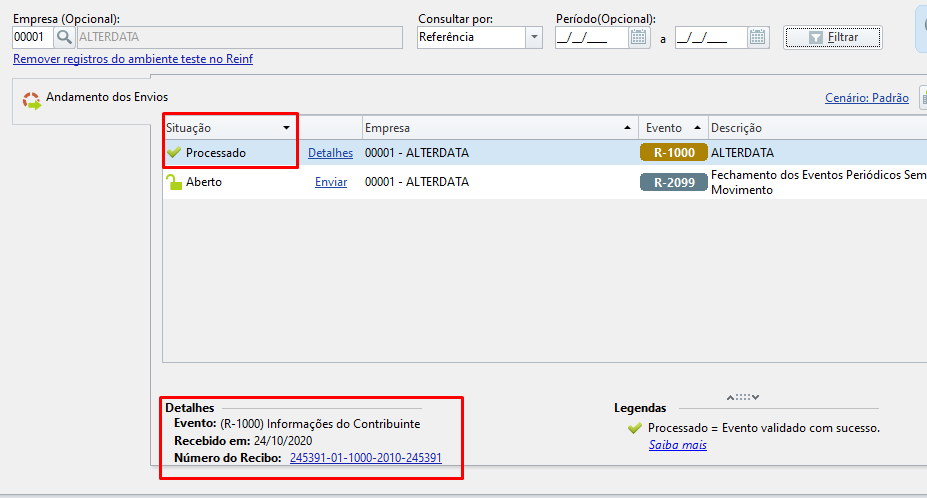This screenshot has width=927, height=498.
Task: Open Remover registros do ambiente teste link
Action: [133, 59]
